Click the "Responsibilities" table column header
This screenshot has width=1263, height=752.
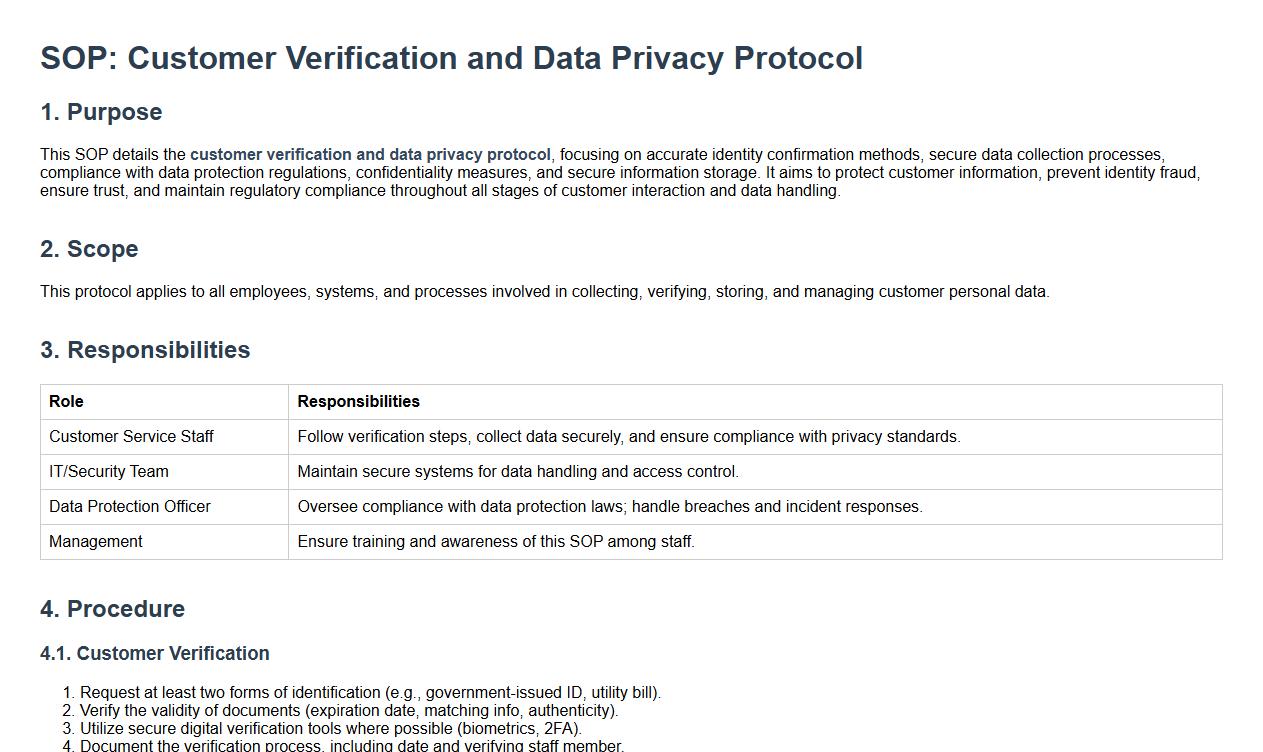tap(358, 402)
